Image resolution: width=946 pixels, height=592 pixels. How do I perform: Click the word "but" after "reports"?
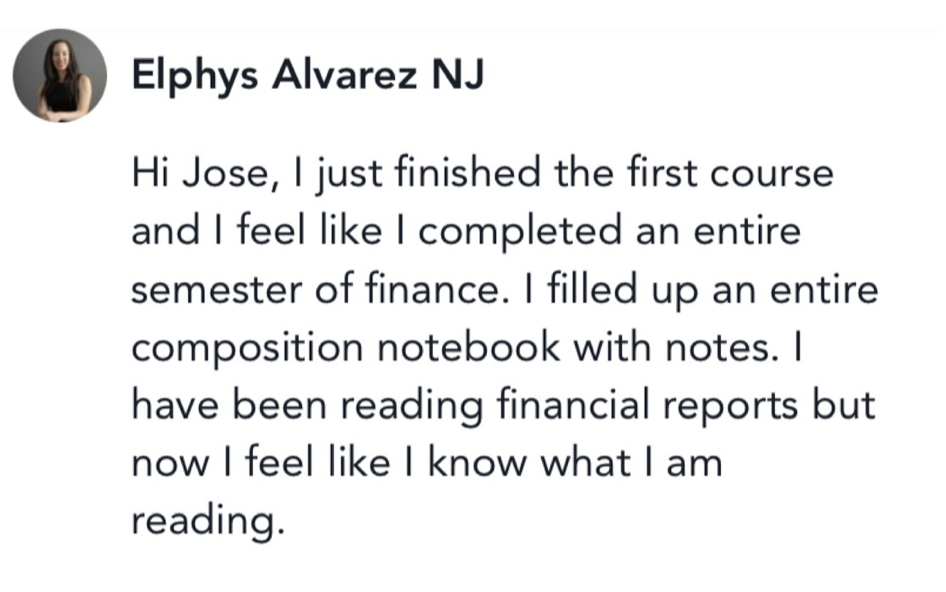[x=844, y=406]
